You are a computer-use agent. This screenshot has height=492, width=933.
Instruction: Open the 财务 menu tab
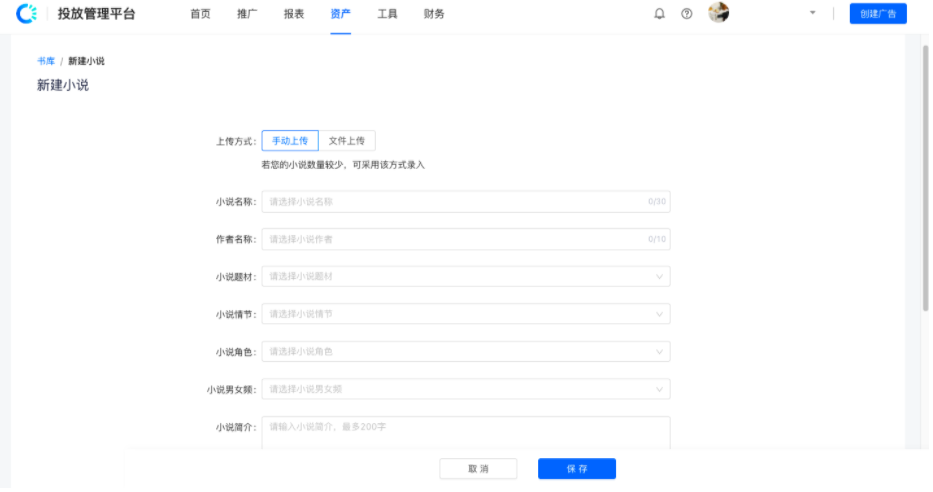pyautogui.click(x=434, y=14)
